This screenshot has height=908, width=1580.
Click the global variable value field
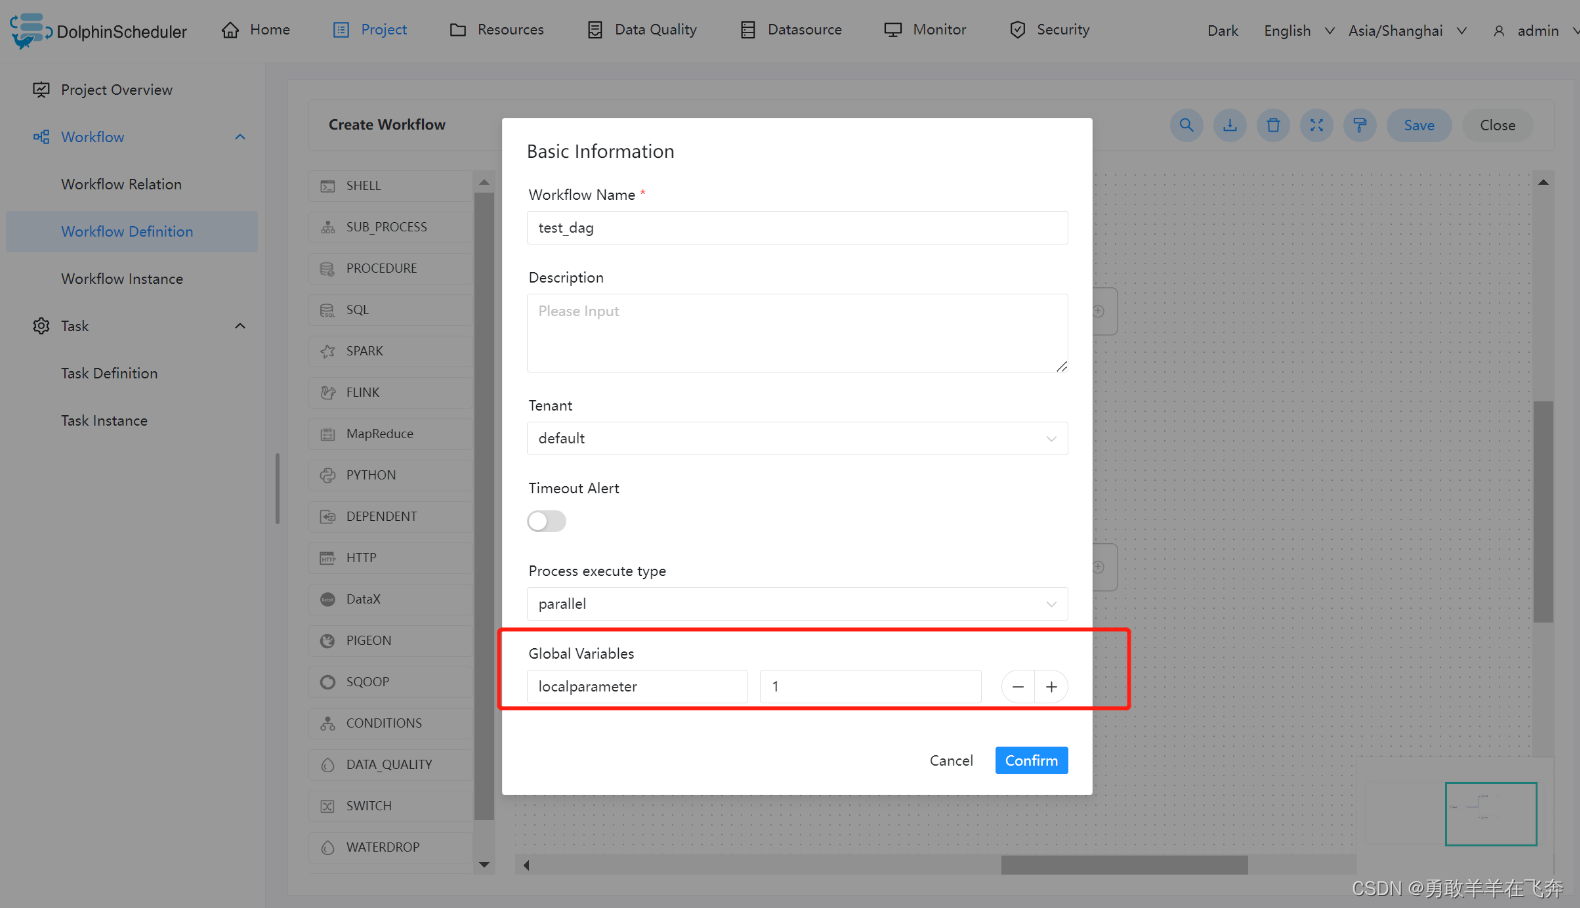tap(870, 687)
